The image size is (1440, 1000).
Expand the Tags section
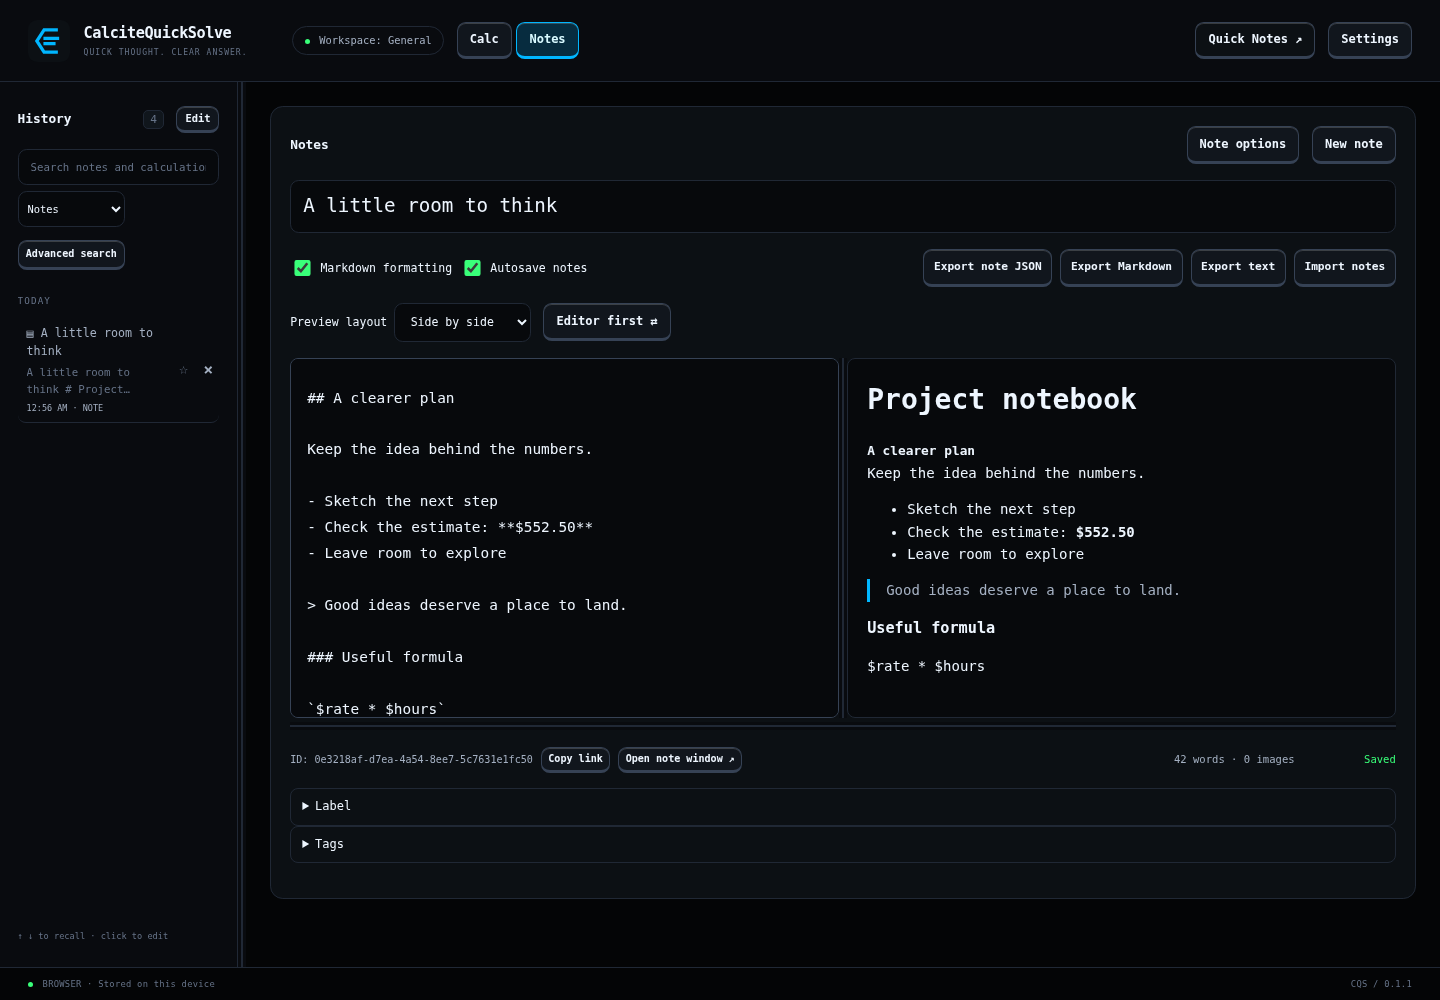(843, 844)
